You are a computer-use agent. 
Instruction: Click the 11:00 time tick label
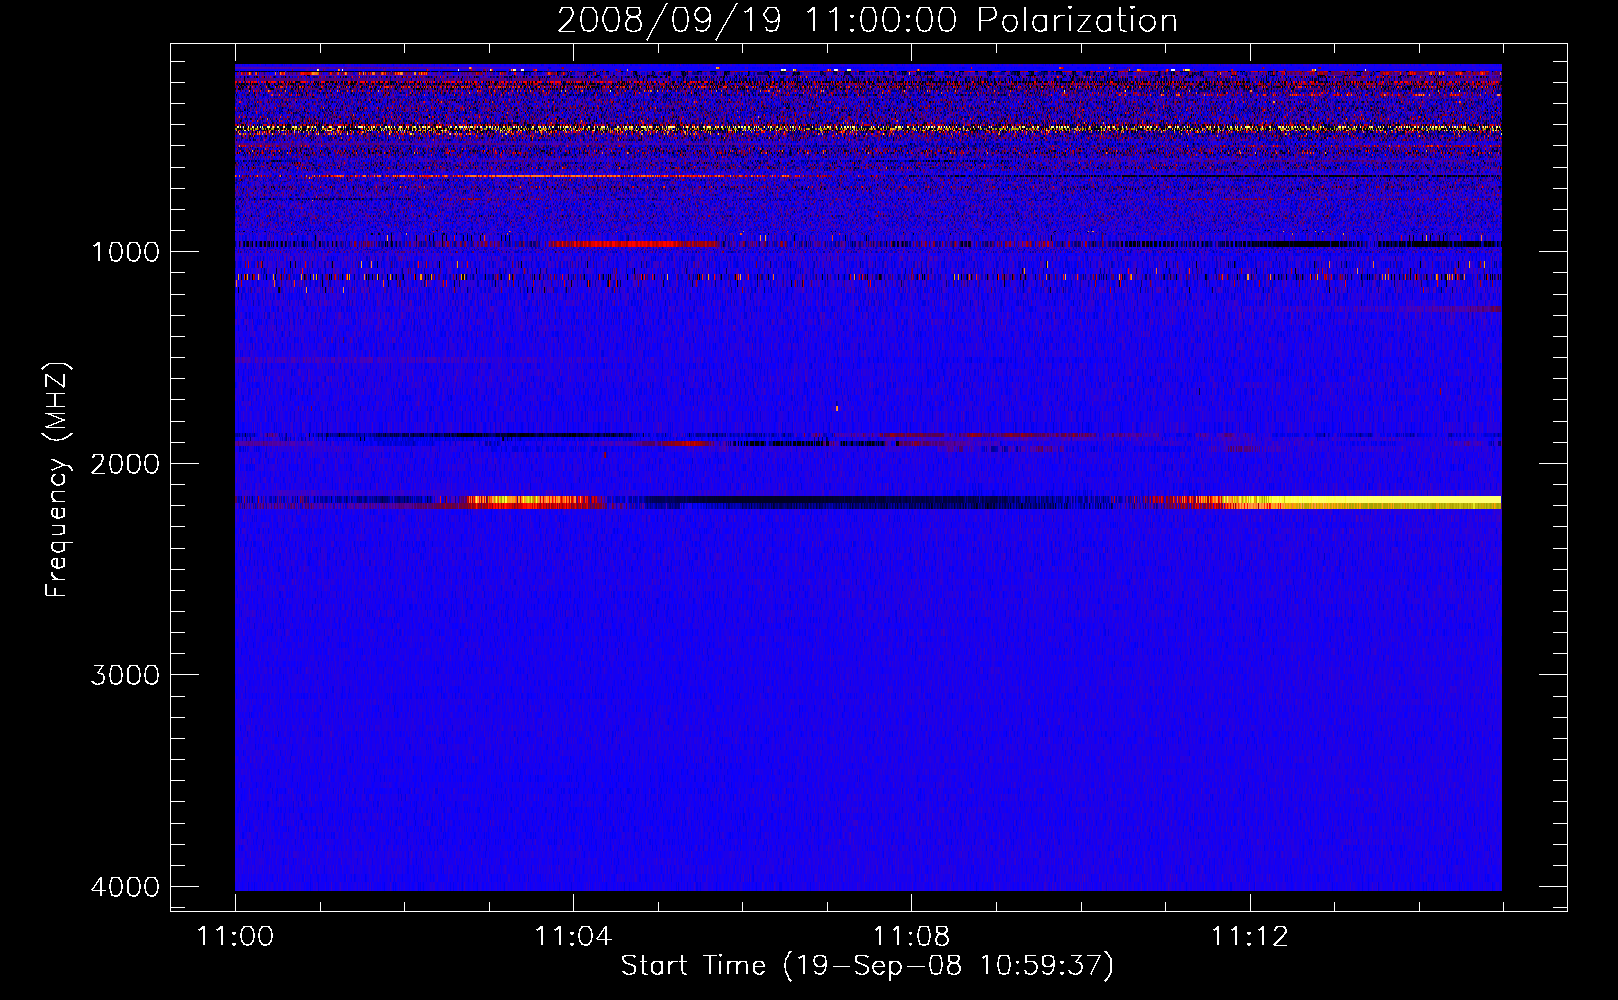coord(235,936)
